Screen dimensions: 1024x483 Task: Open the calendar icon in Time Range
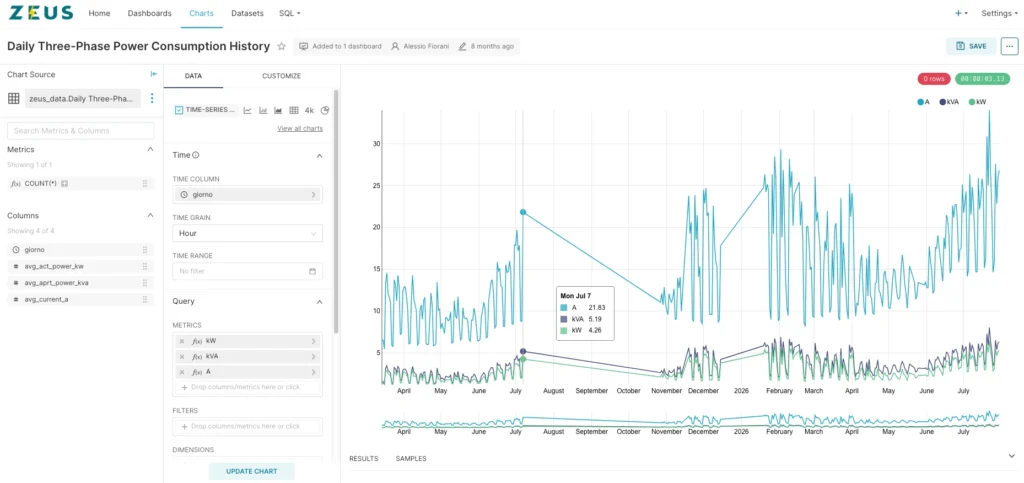tap(312, 271)
